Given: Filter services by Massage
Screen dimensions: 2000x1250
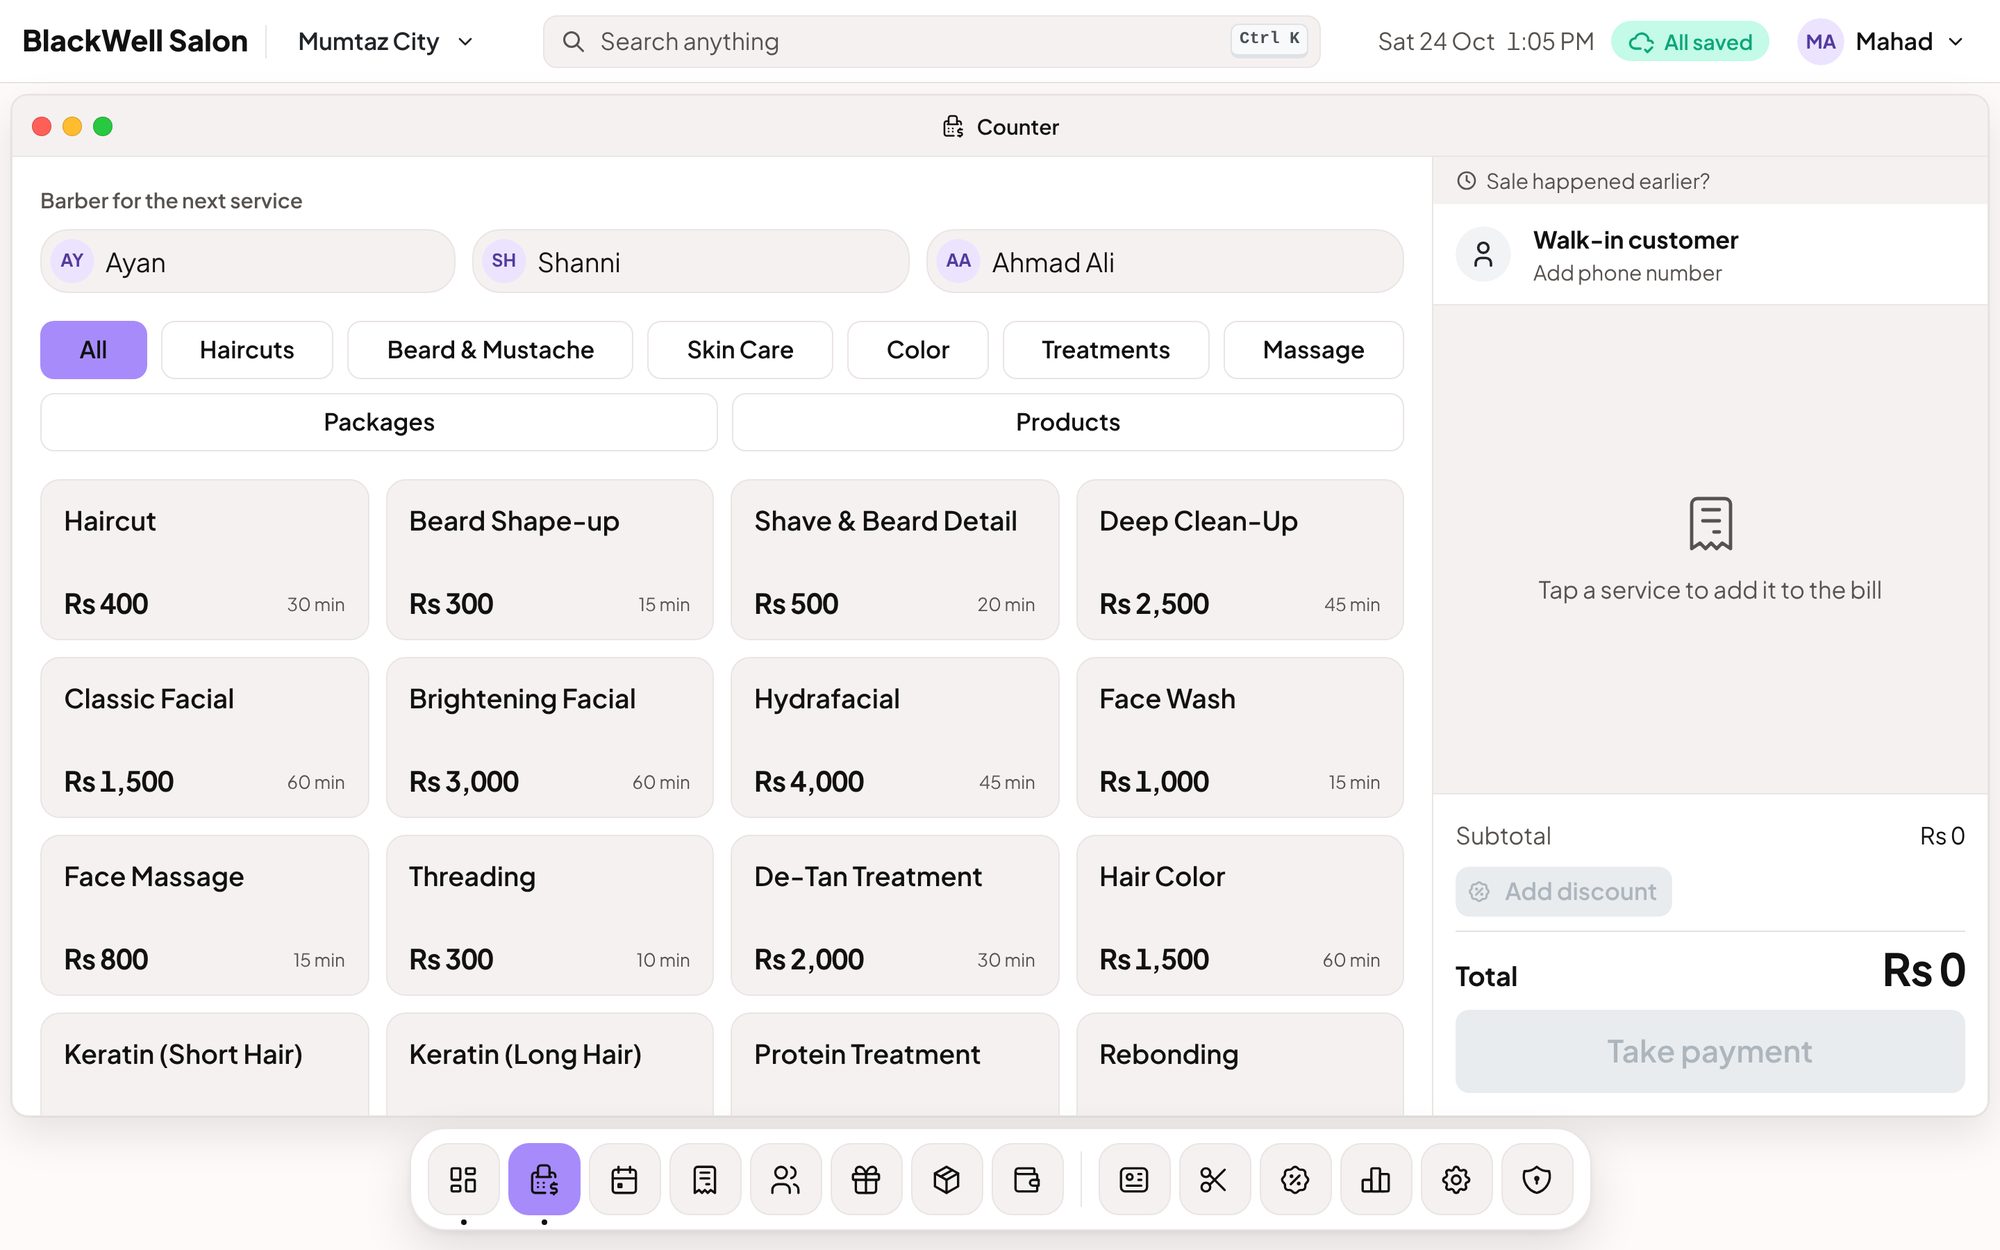Looking at the screenshot, I should tap(1313, 350).
